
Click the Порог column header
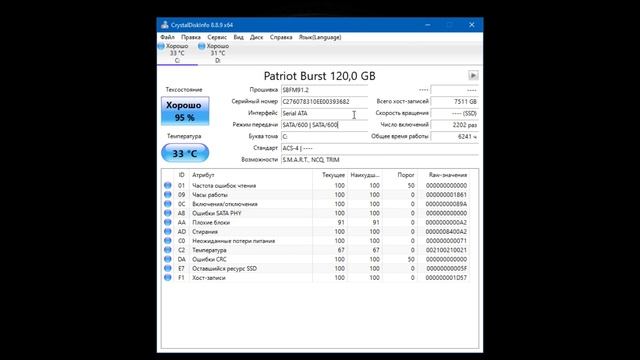tap(400, 175)
